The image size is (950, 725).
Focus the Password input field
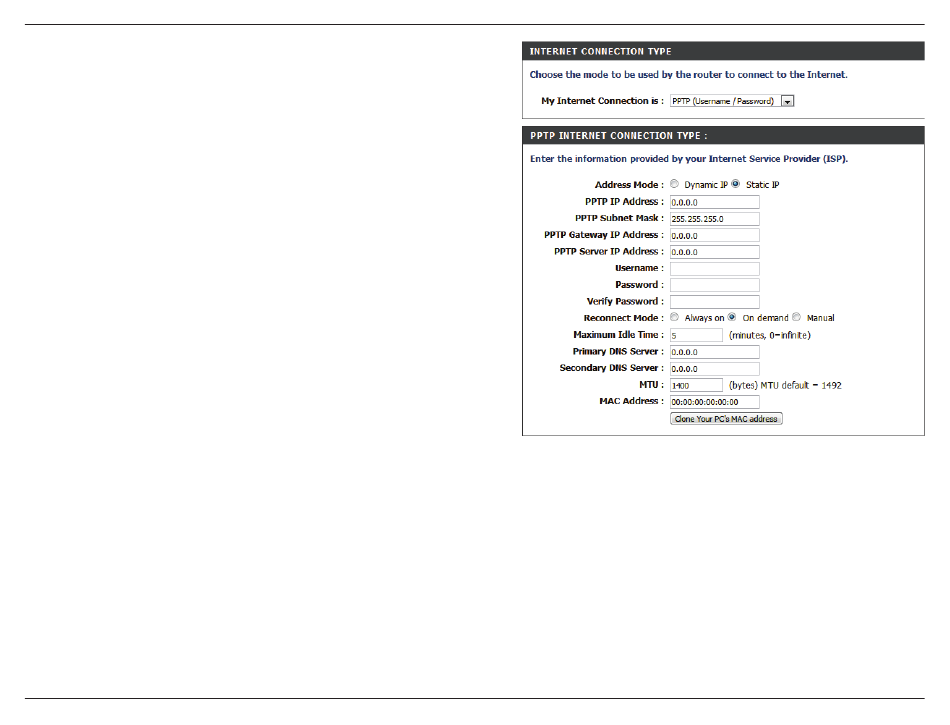point(714,285)
